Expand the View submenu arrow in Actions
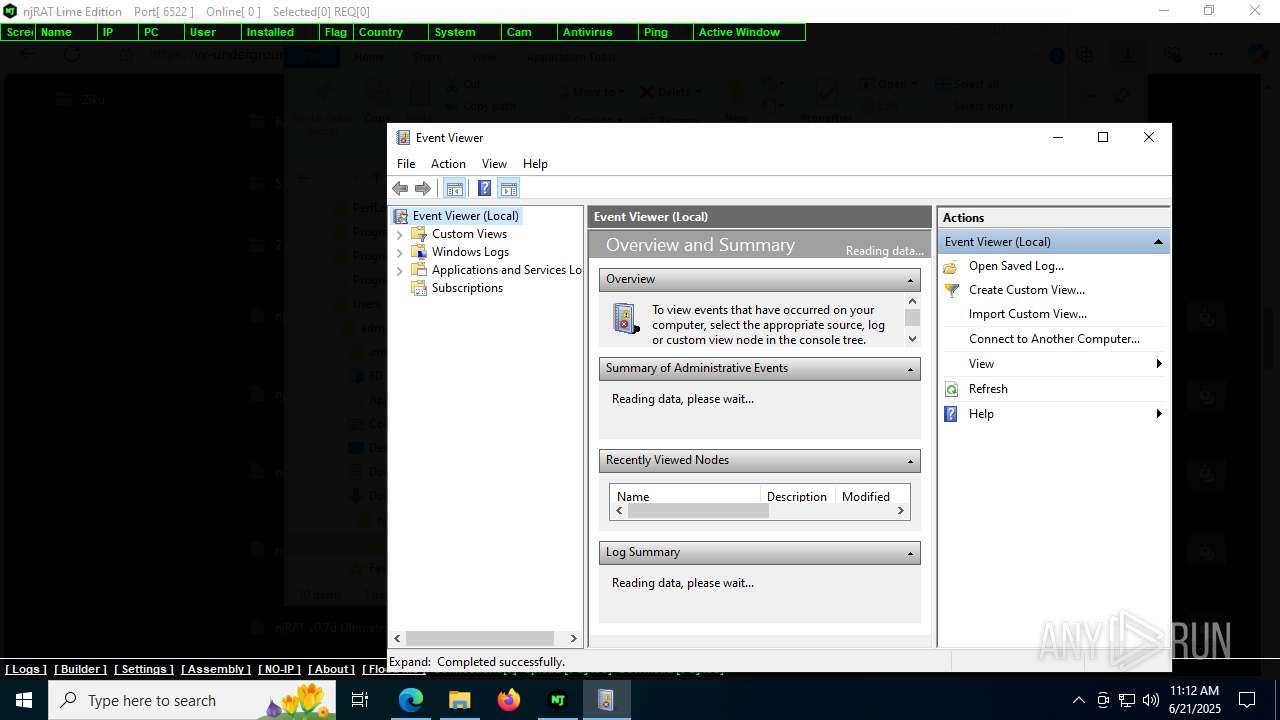The height and width of the screenshot is (720, 1280). click(1159, 364)
